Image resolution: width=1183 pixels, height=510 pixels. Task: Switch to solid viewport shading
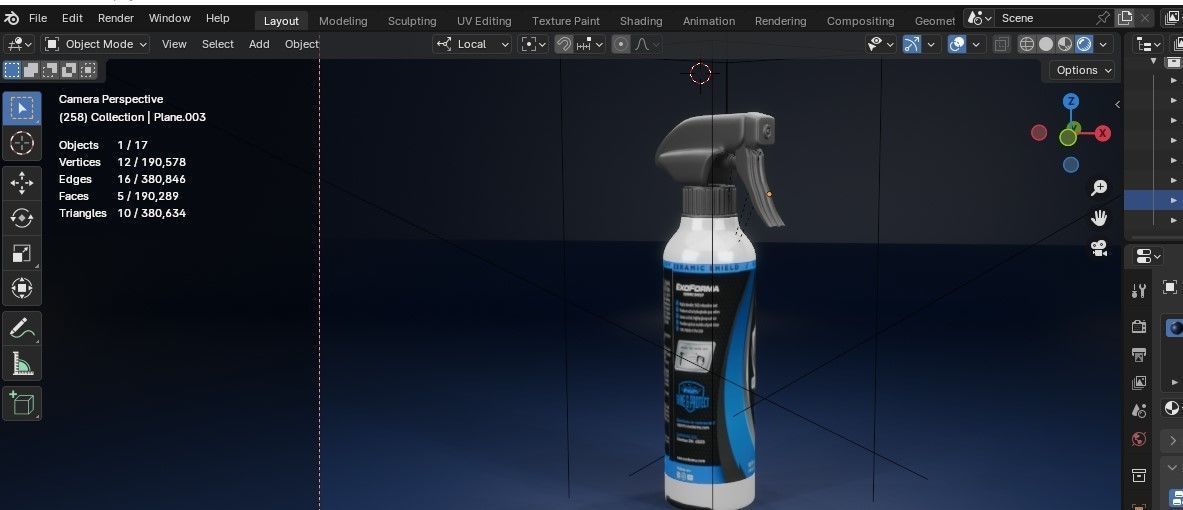(x=1046, y=45)
